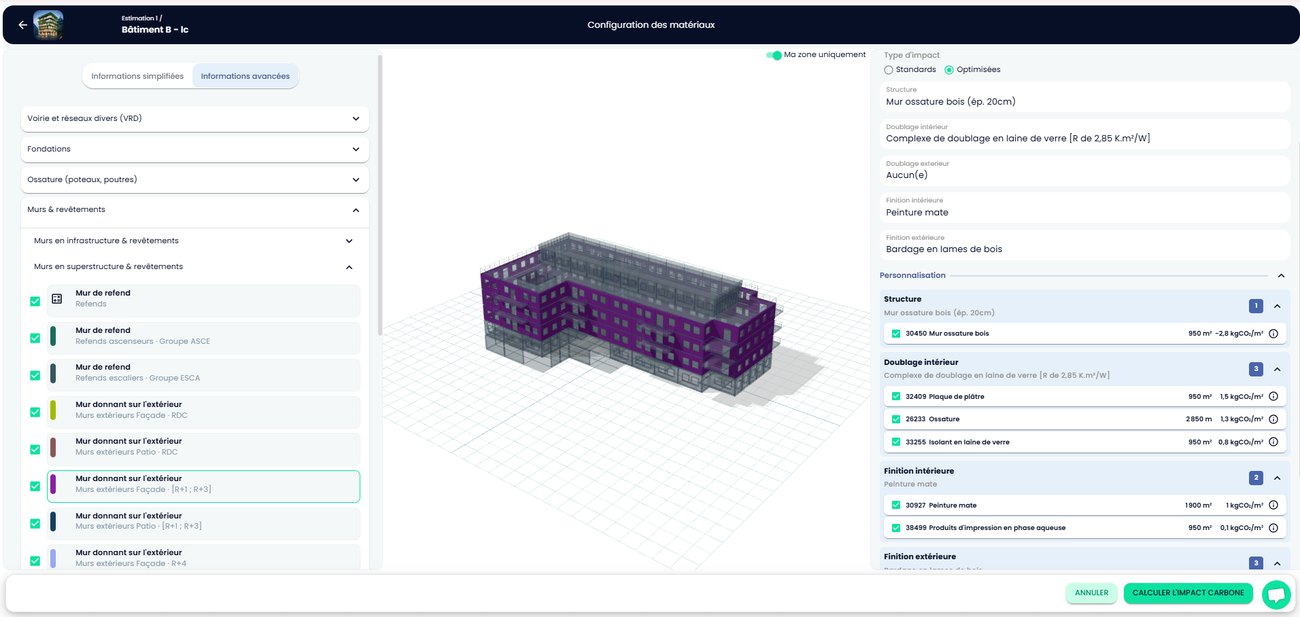Image resolution: width=1300 pixels, height=617 pixels.
Task: Collapse the Finition intérieure group
Action: click(x=1277, y=478)
